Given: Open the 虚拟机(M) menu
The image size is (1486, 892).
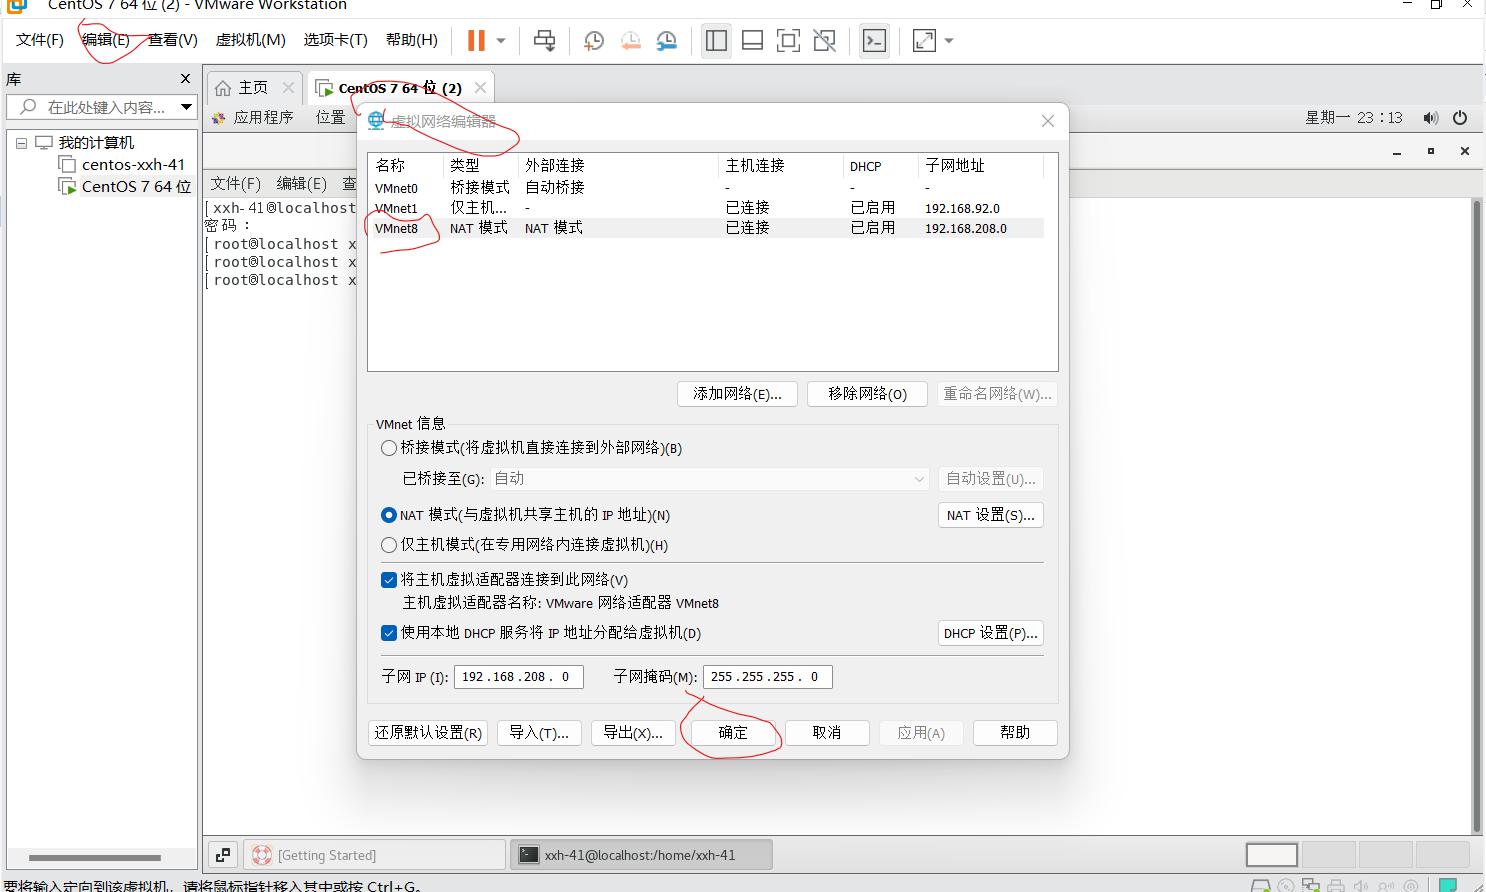Looking at the screenshot, I should pos(251,40).
